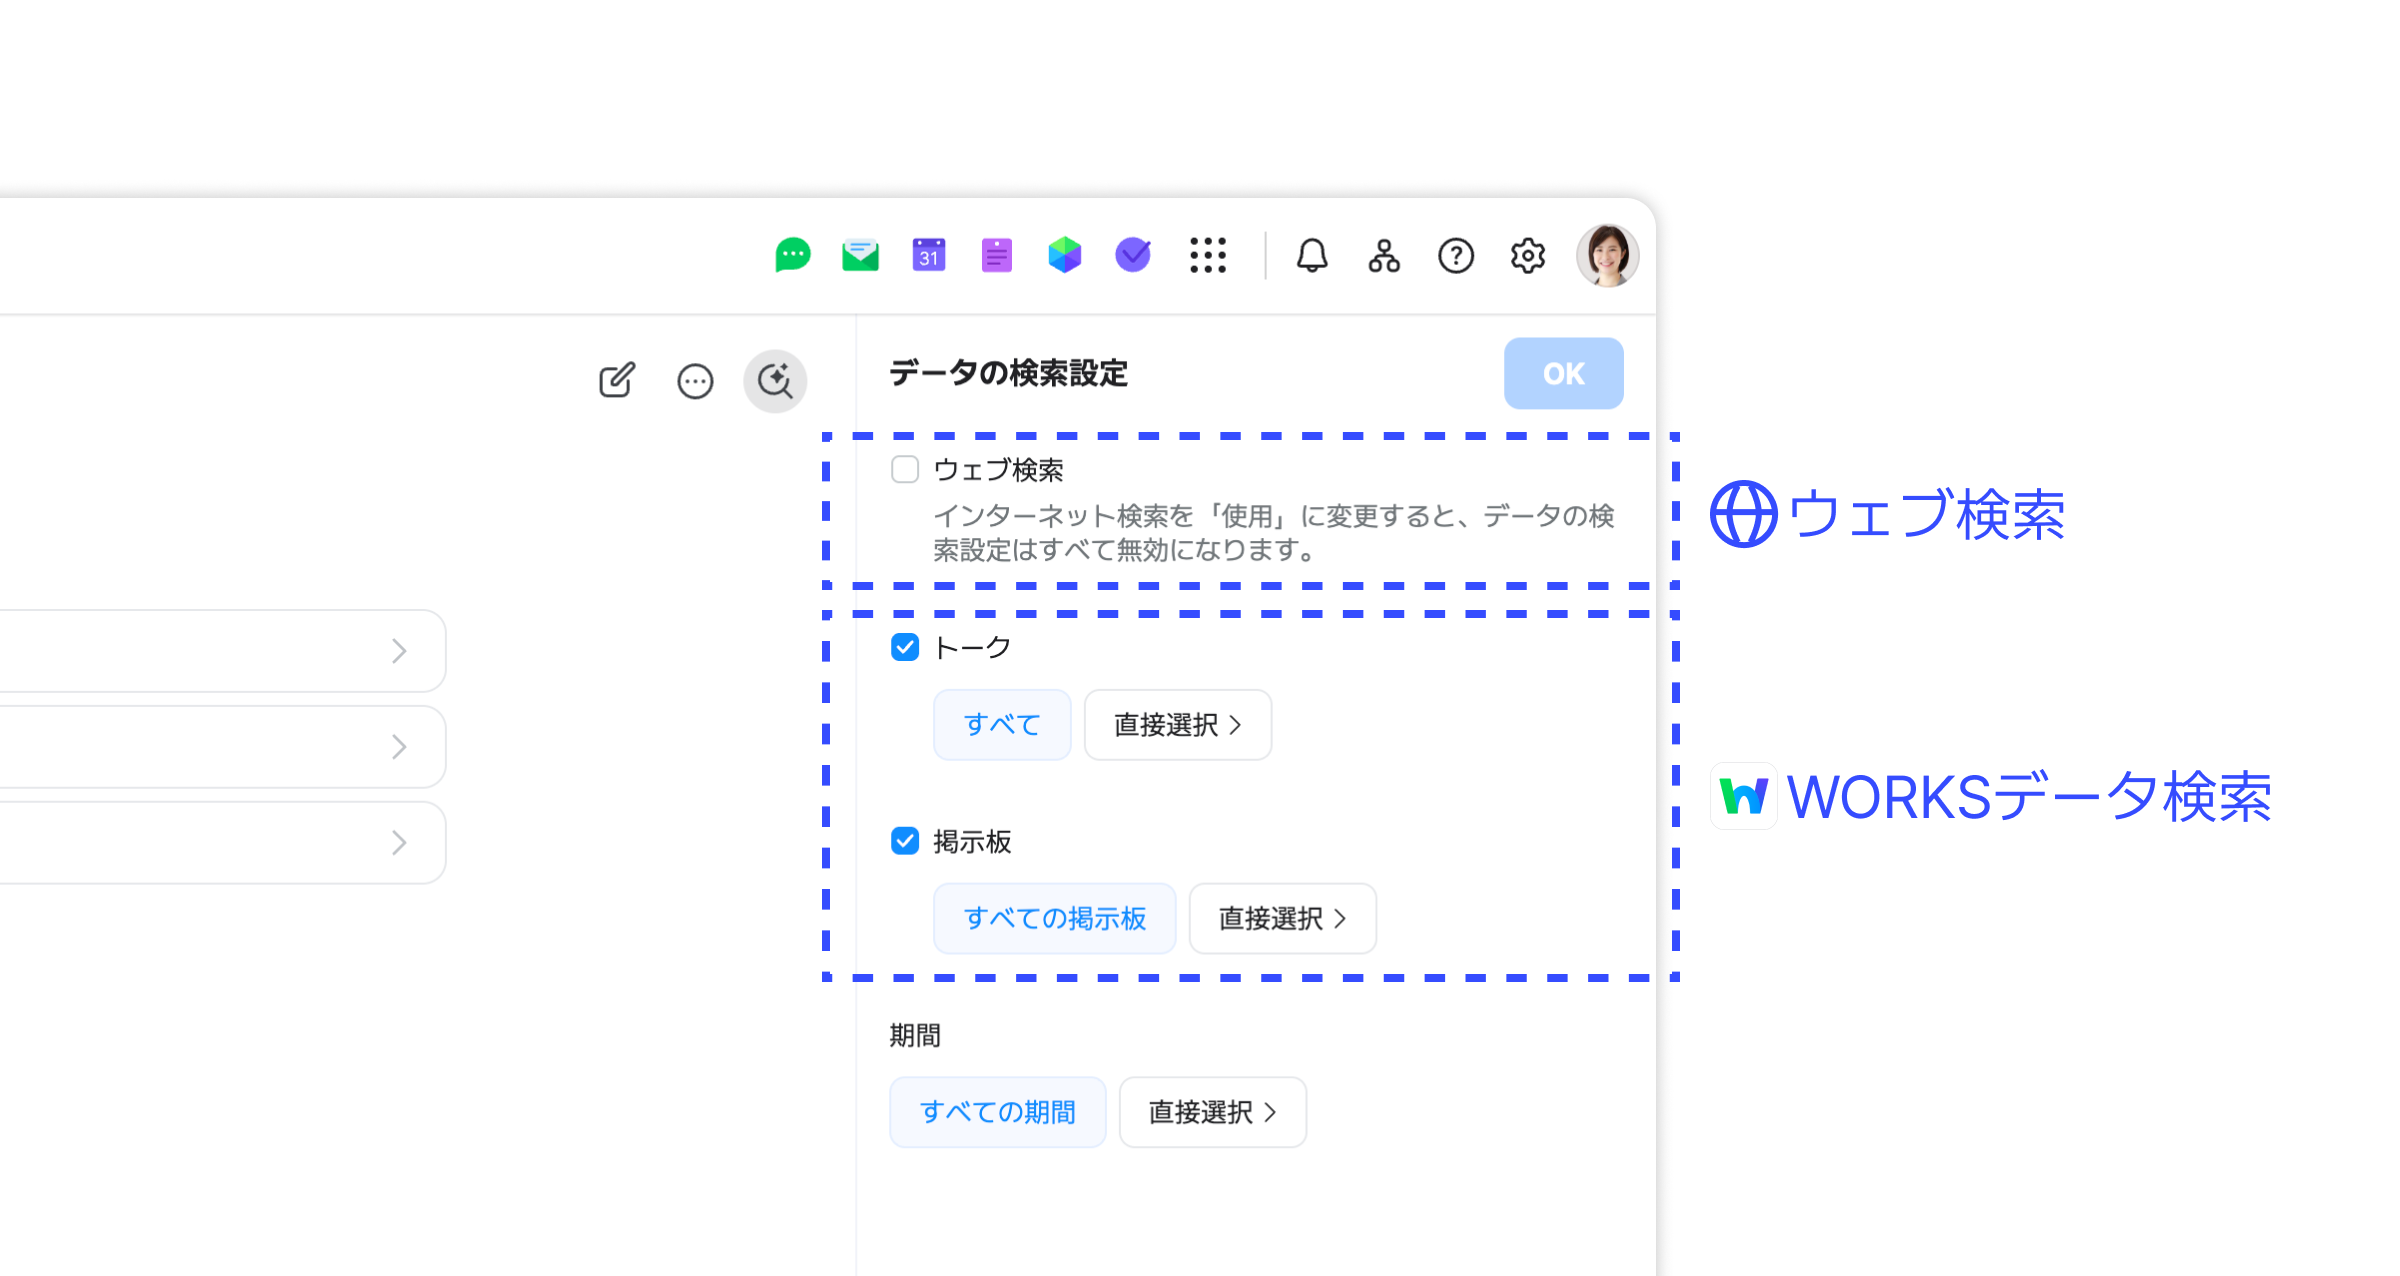The image size is (2400, 1276).
Task: Open the Mail envelope icon
Action: (860, 256)
